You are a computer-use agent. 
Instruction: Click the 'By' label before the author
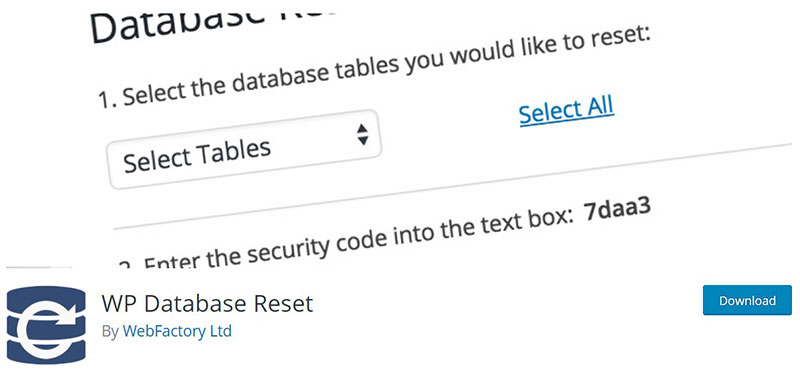(x=110, y=332)
